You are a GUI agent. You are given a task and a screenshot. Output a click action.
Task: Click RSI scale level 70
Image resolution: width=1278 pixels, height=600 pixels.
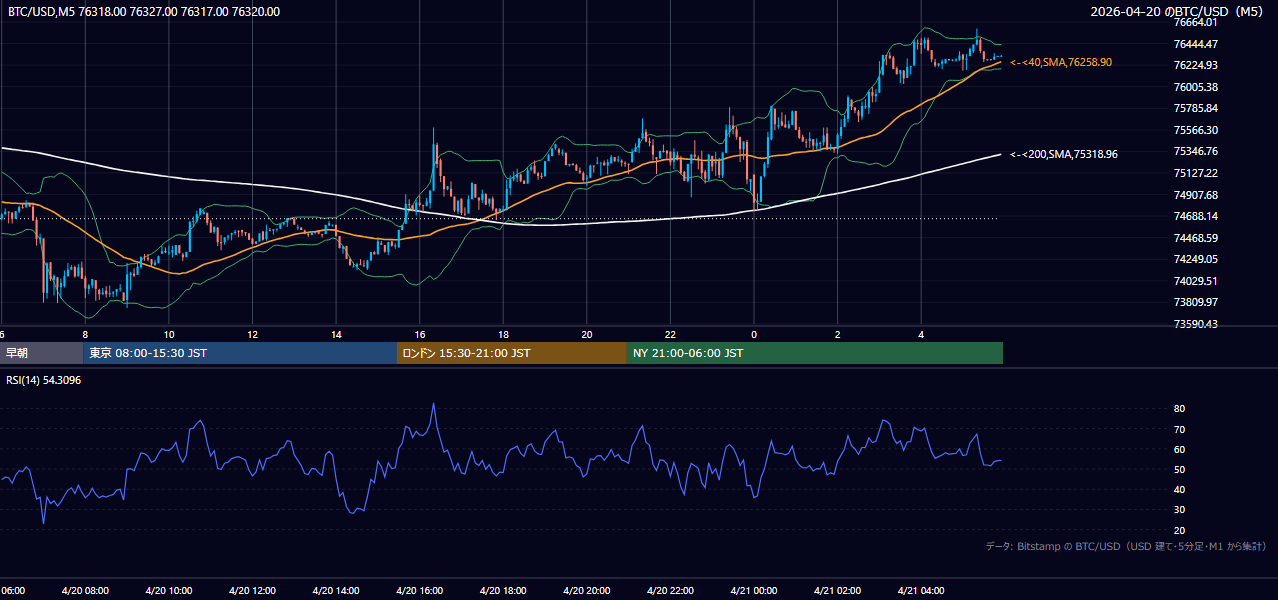(x=1179, y=429)
